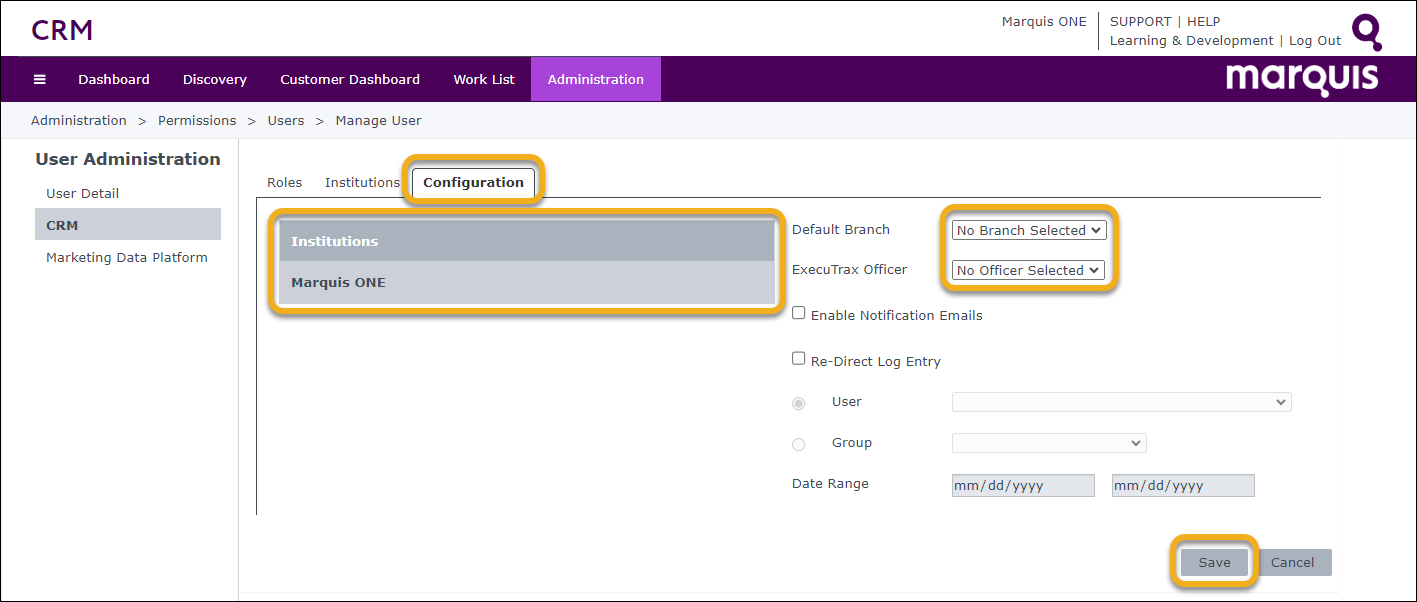The image size is (1417, 602).
Task: Click the Log Out link
Action: (1315, 41)
